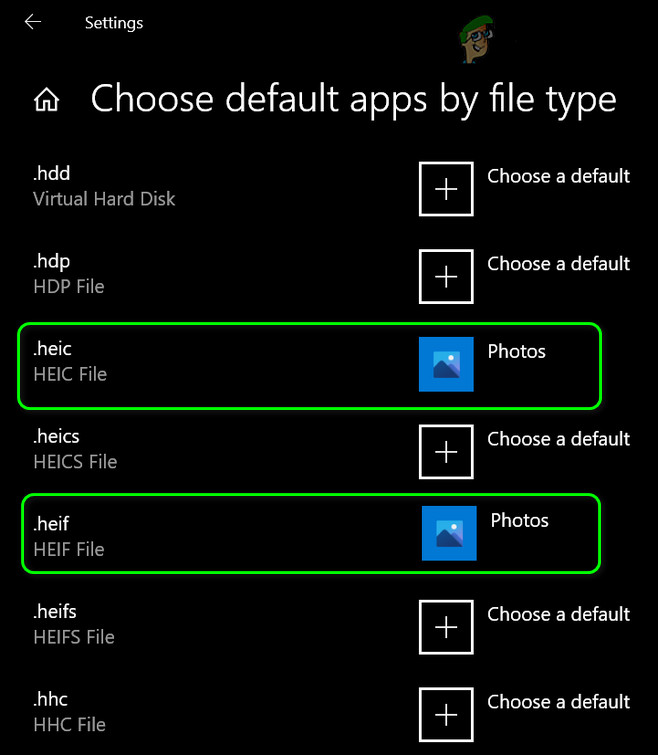Choose a default for HEICS File
This screenshot has height=755, width=658.
pos(558,439)
